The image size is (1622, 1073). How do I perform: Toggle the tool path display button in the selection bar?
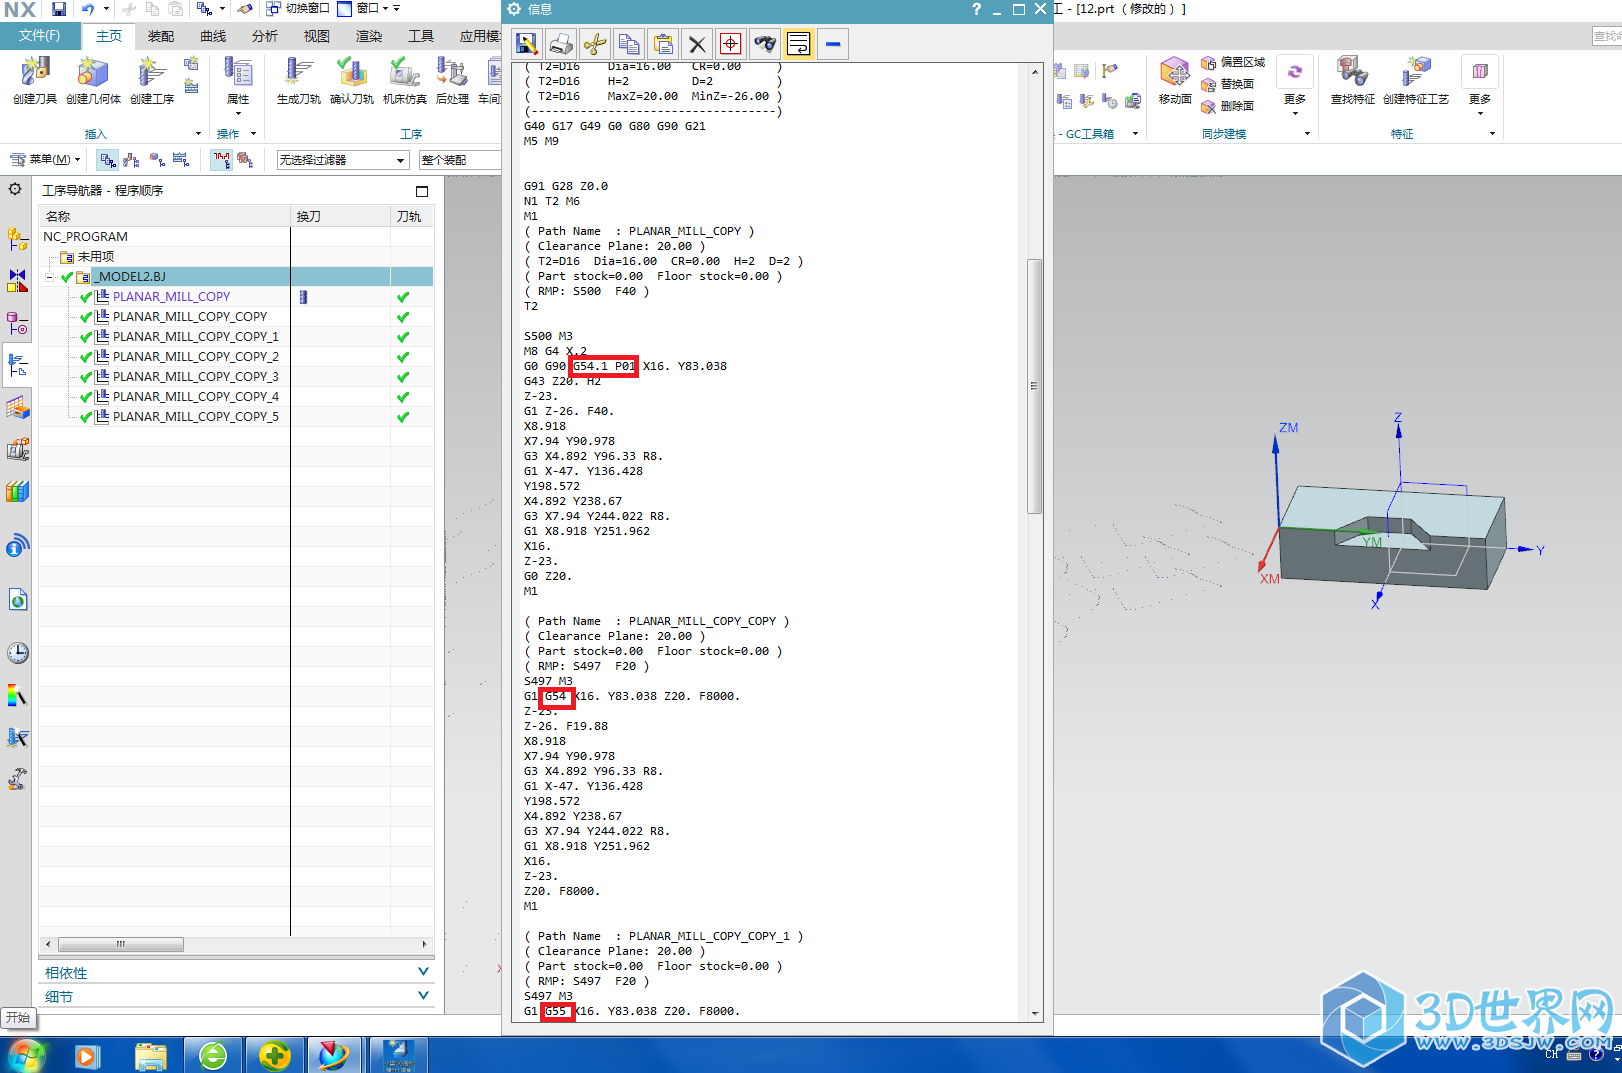pyautogui.click(x=222, y=160)
